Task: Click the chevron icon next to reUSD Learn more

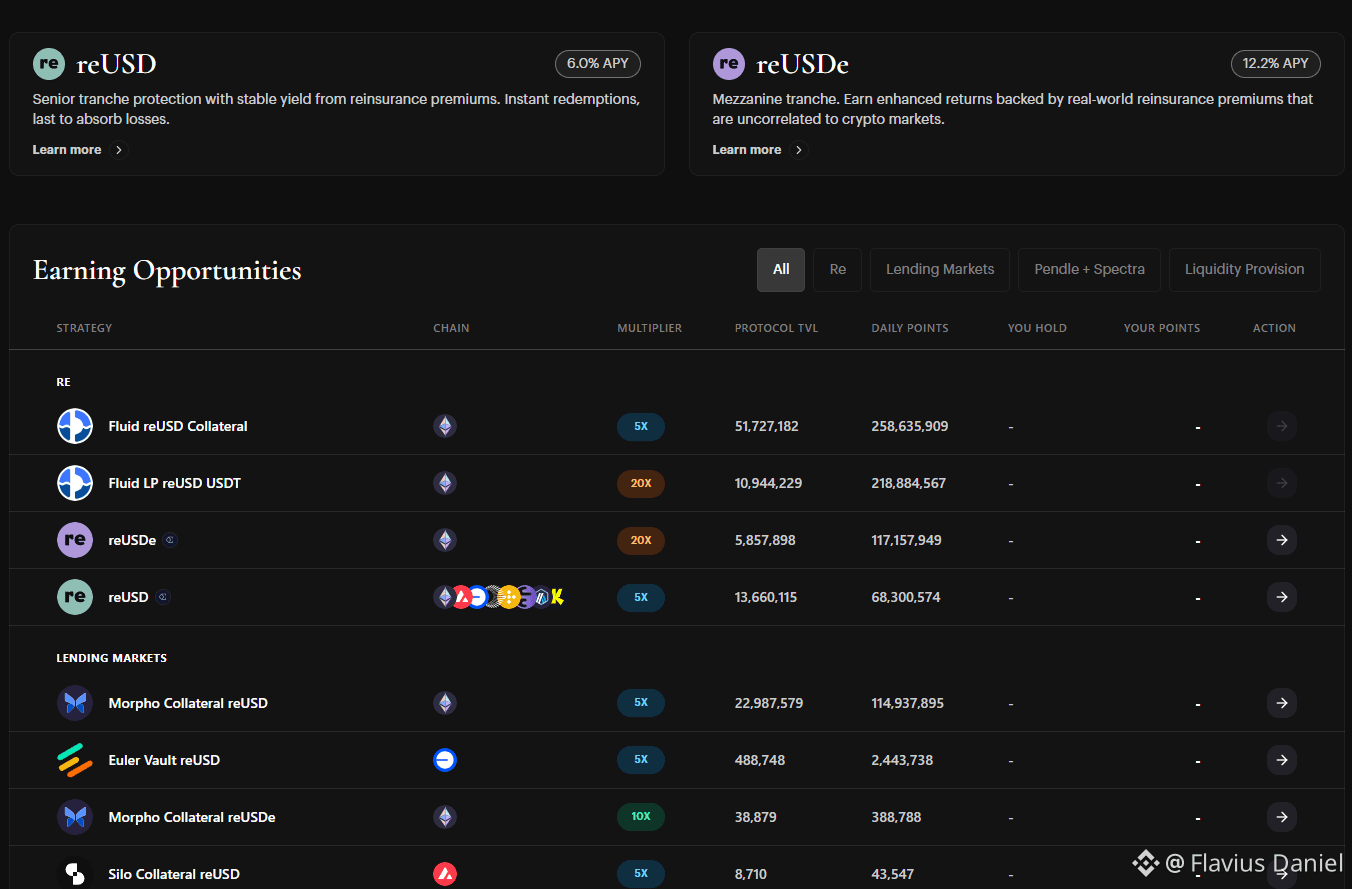Action: [x=119, y=150]
